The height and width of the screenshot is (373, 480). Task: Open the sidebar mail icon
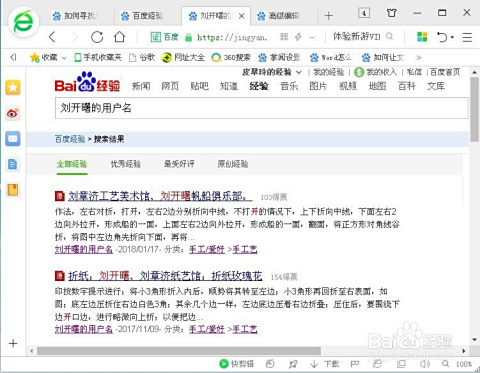click(x=13, y=138)
